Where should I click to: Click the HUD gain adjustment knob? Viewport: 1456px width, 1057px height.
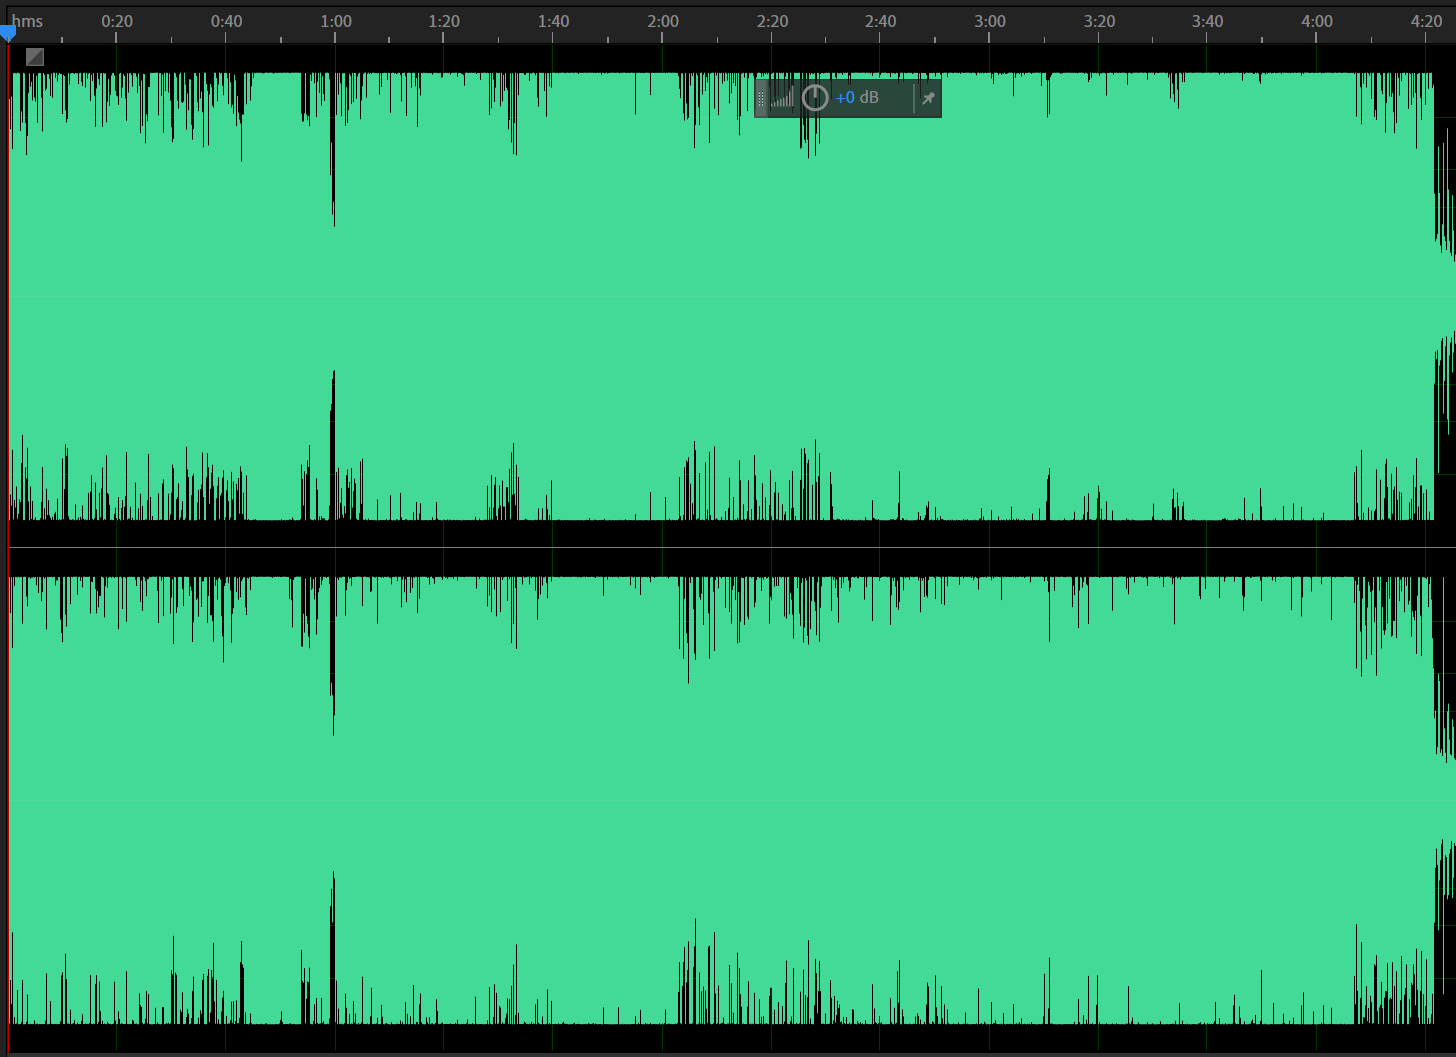pos(815,98)
